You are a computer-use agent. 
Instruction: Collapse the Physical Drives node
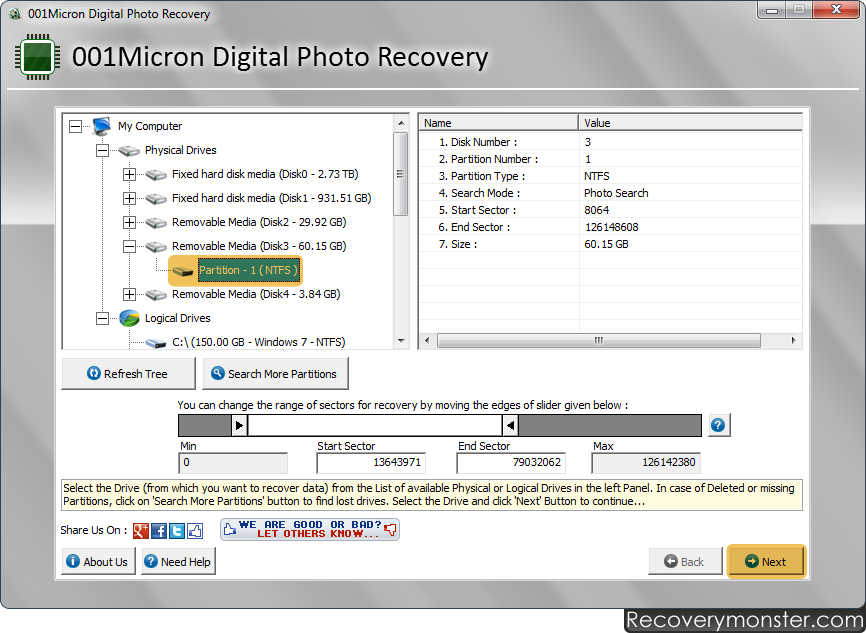102,150
